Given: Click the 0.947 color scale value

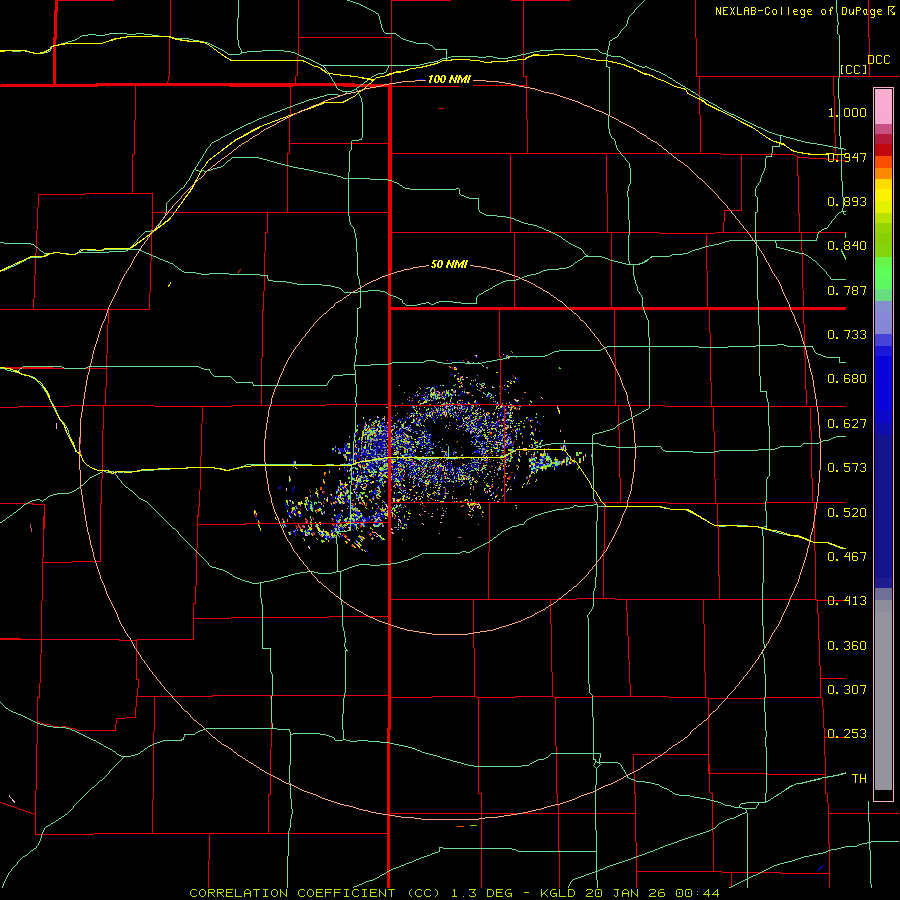Looking at the screenshot, I should click(x=847, y=157).
